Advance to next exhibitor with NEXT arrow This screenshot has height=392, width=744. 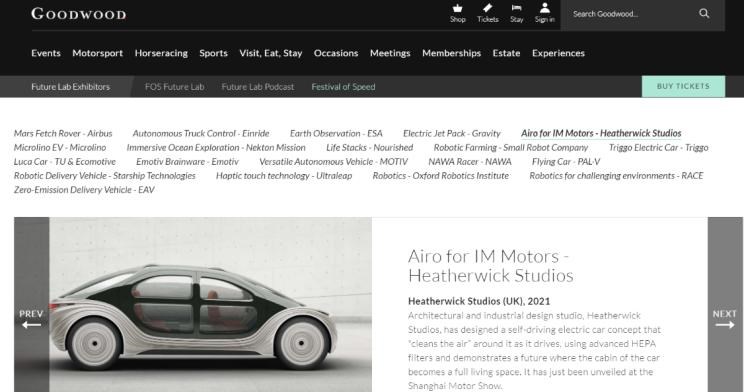725,319
